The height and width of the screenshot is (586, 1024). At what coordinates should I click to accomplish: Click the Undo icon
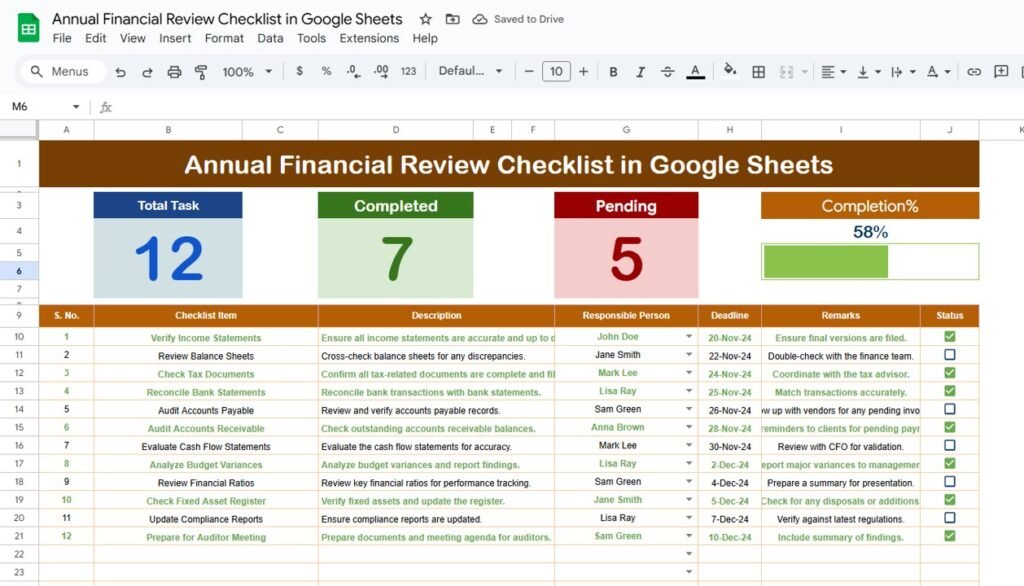118,71
